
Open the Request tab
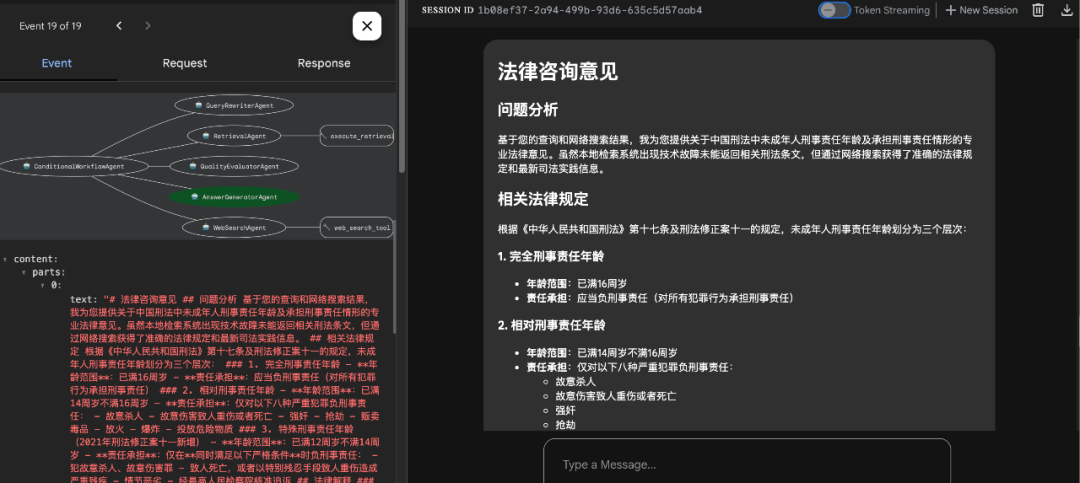pyautogui.click(x=185, y=63)
